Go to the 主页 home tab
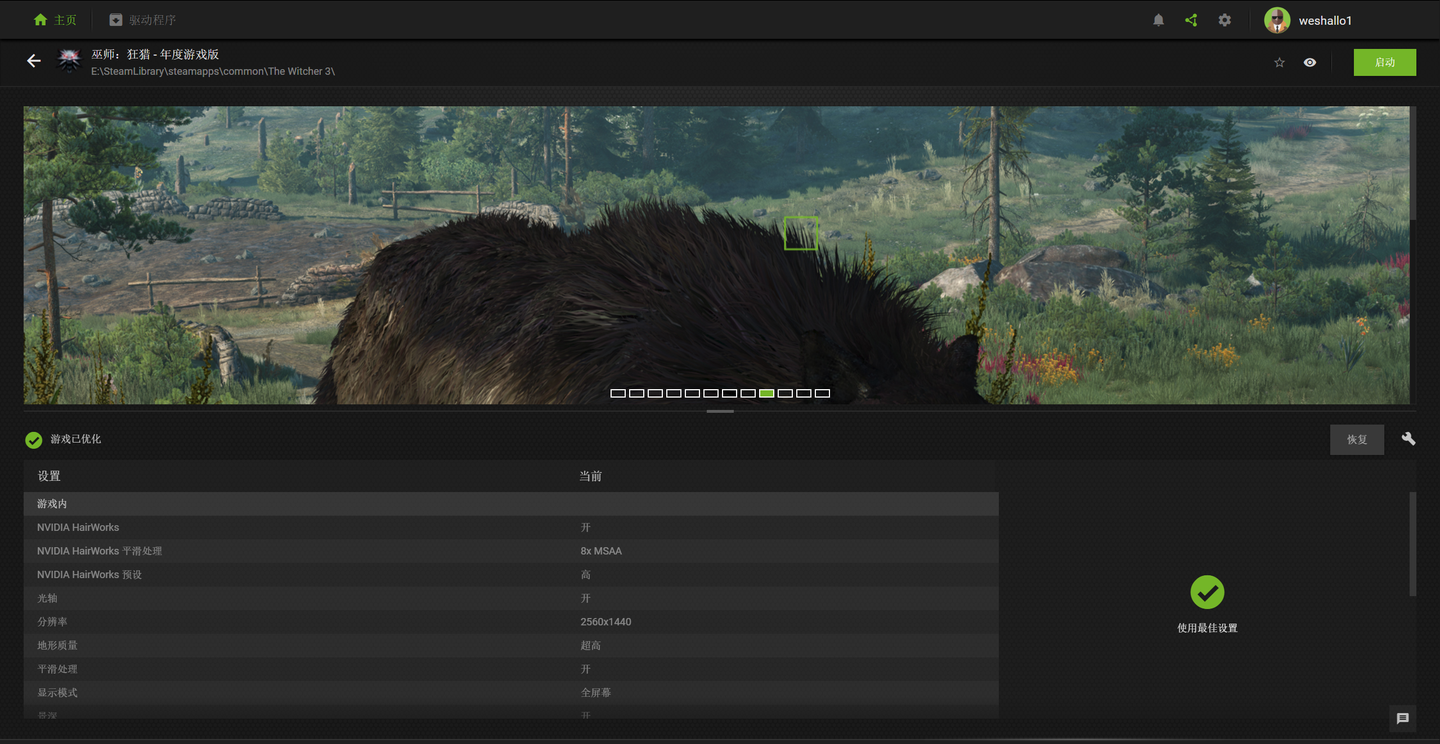Image resolution: width=1440 pixels, height=744 pixels. [x=55, y=20]
